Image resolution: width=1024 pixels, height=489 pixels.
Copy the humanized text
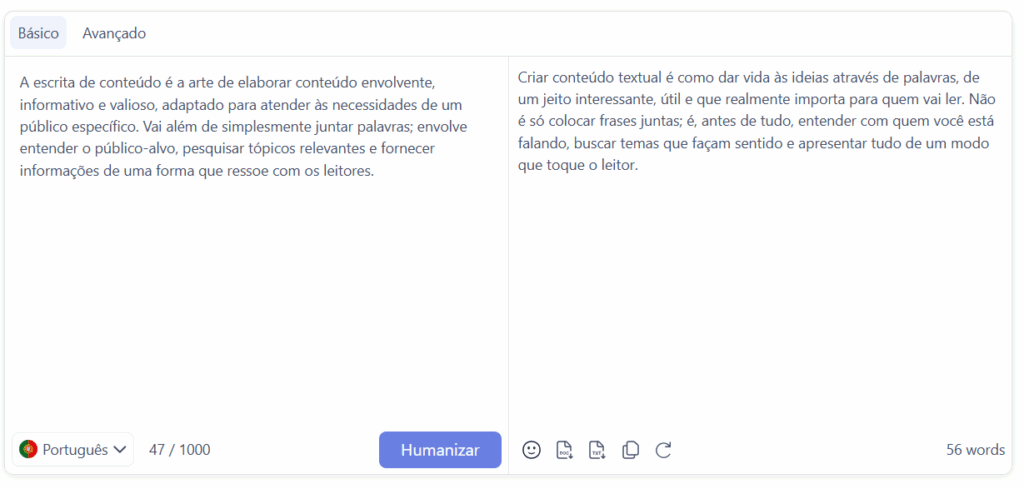[x=630, y=450]
